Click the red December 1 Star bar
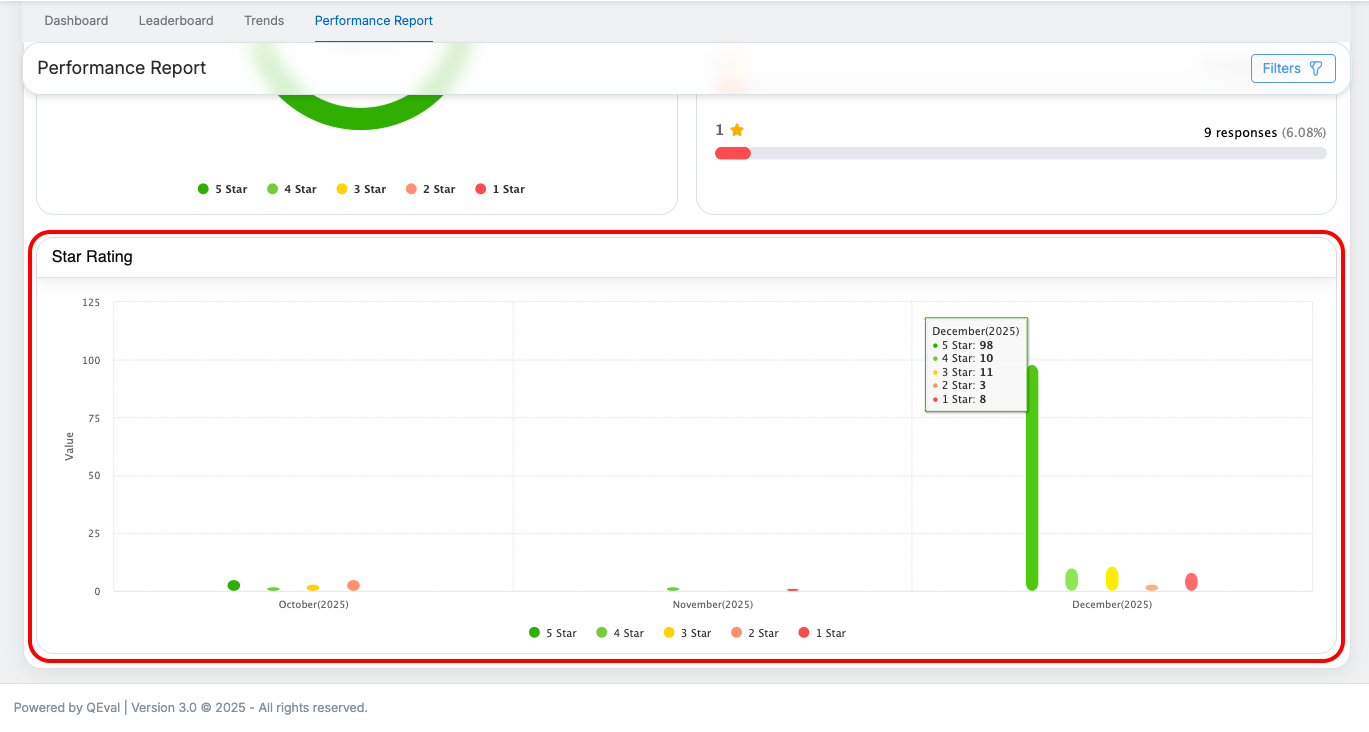 point(1191,582)
